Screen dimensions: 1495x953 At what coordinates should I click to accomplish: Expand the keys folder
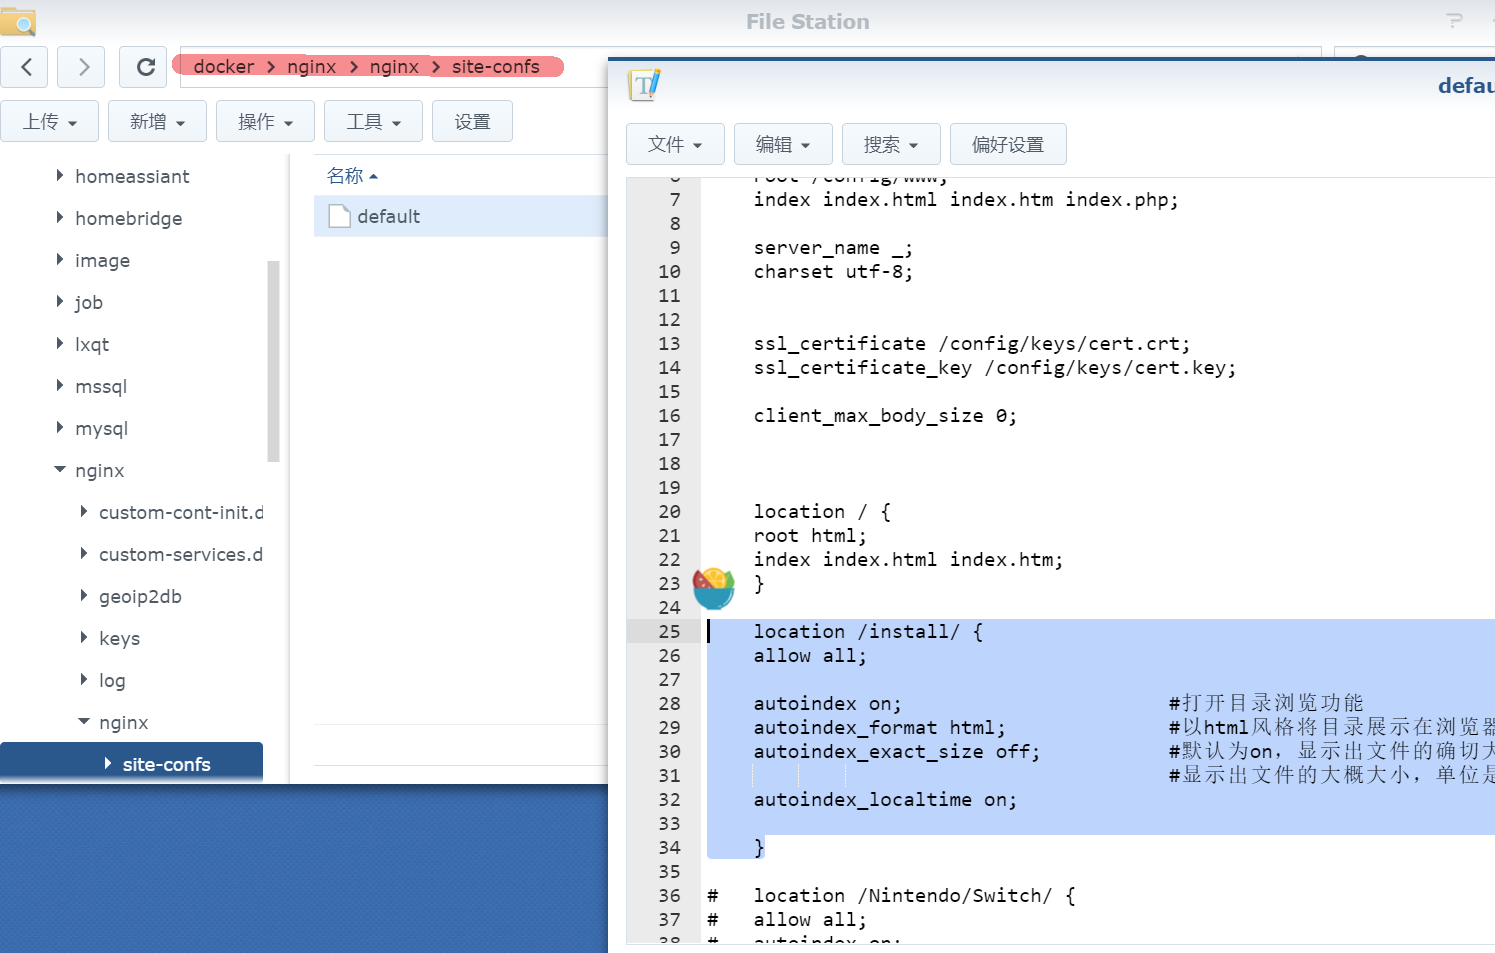pos(84,638)
